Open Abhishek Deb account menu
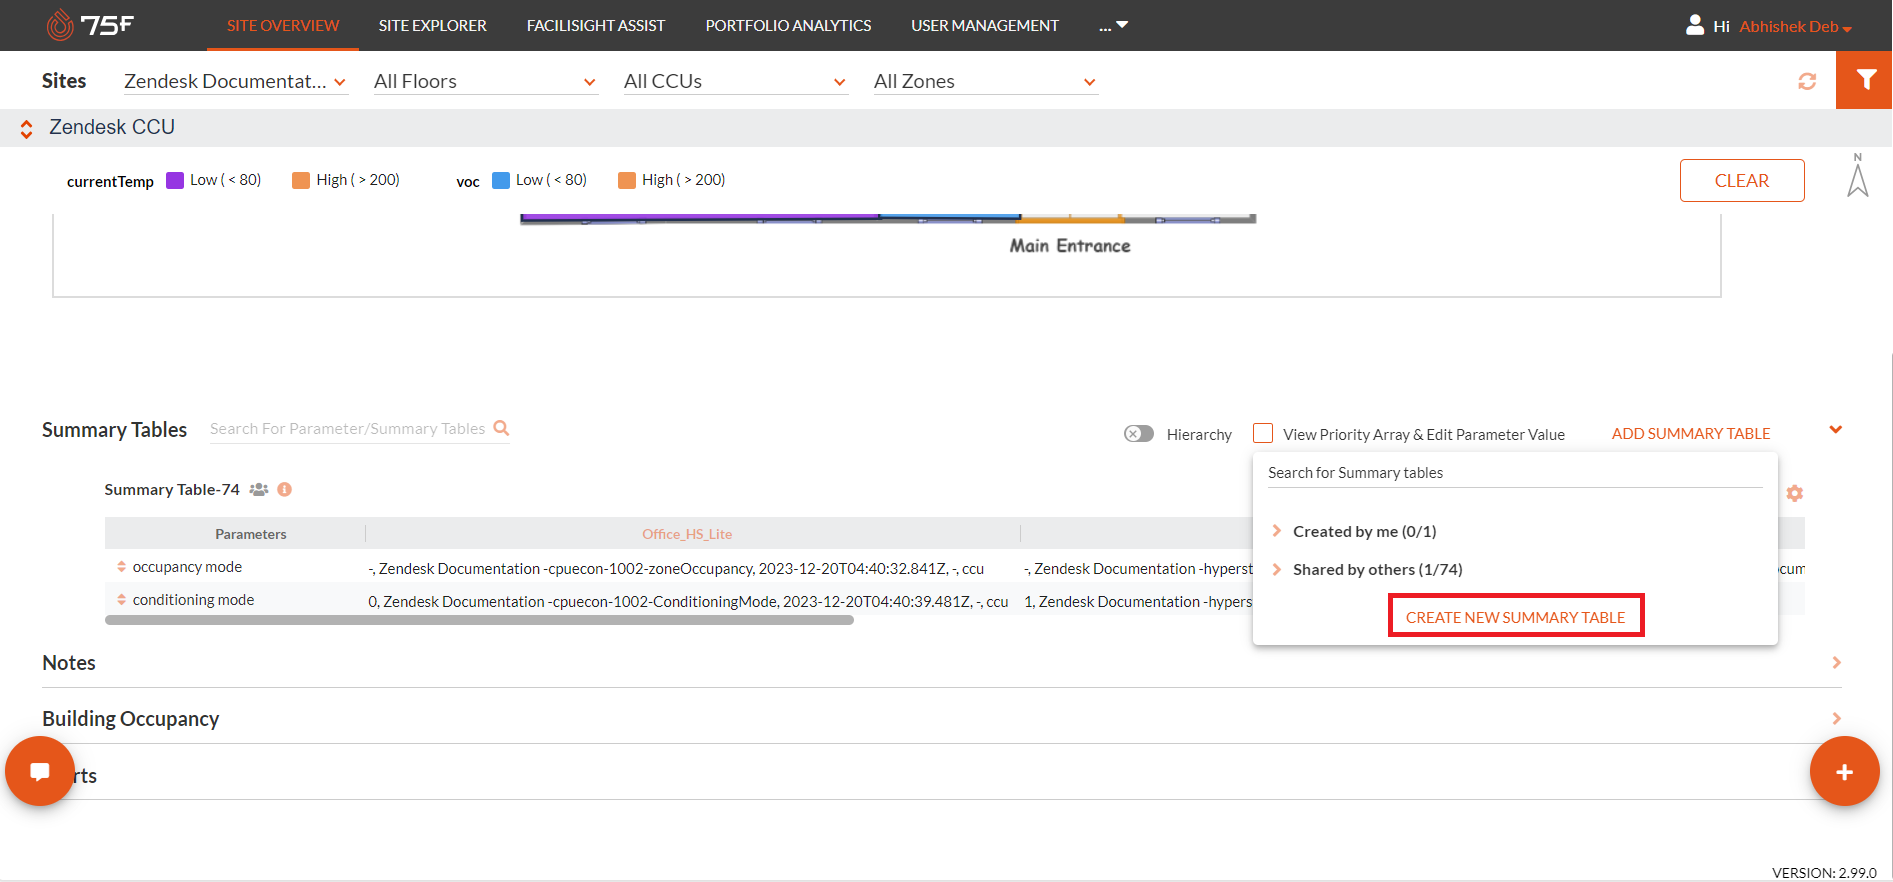Screen dimensions: 1893x882 tap(1795, 26)
